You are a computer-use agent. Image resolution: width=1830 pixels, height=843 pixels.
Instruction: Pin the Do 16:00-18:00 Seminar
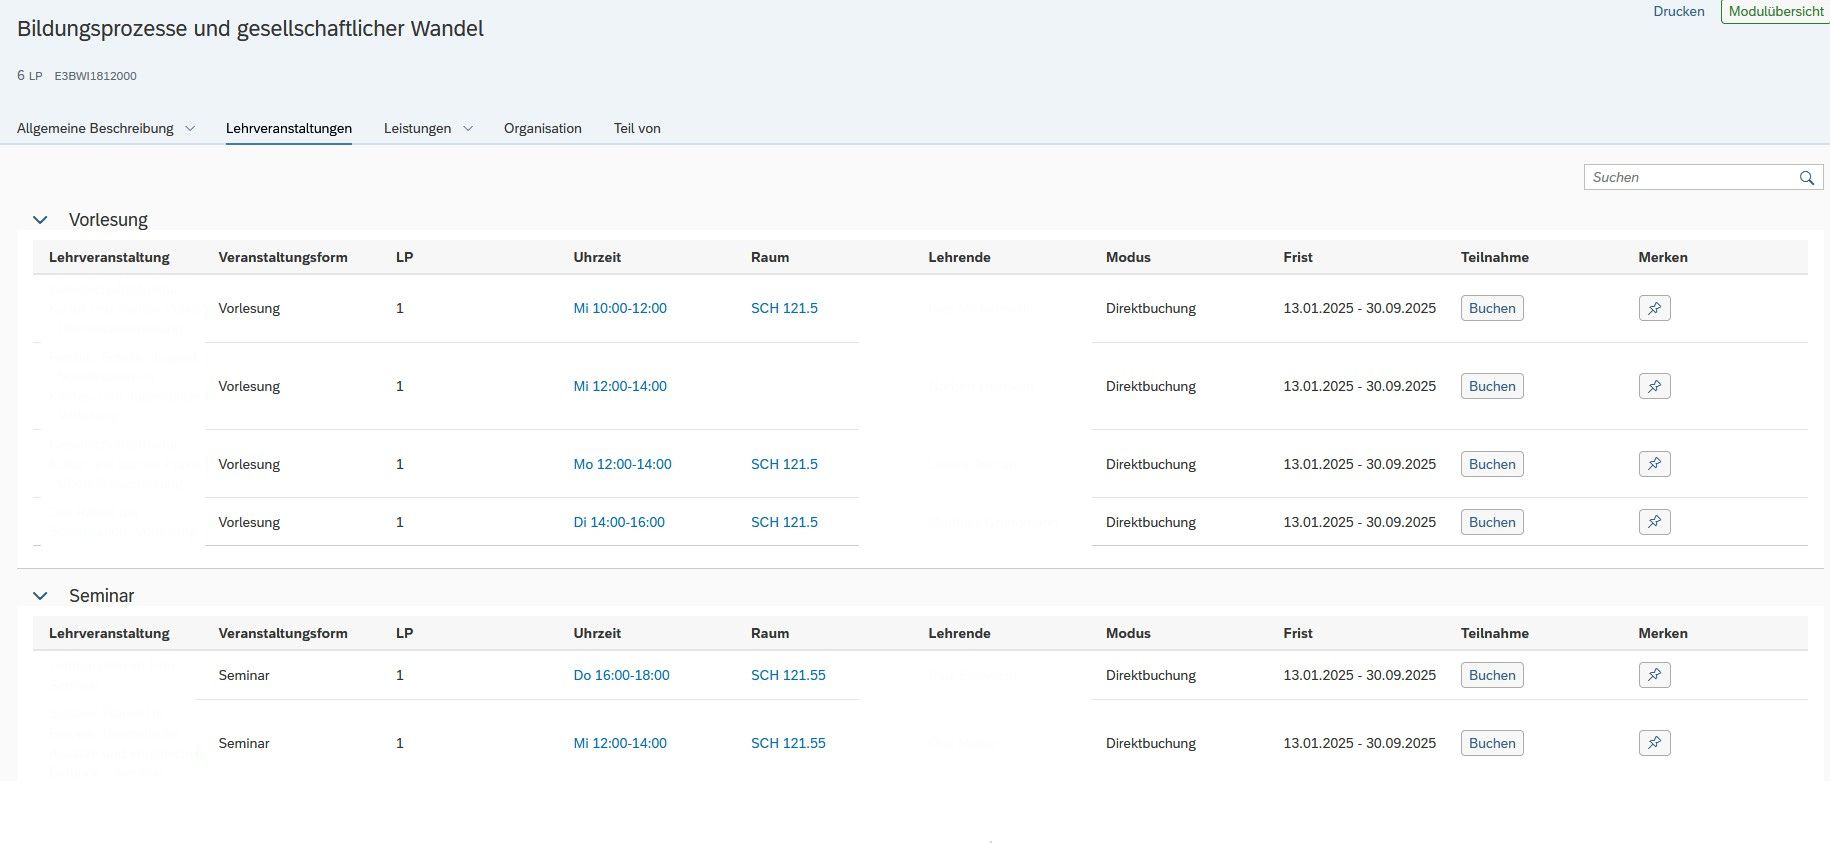tap(1654, 675)
